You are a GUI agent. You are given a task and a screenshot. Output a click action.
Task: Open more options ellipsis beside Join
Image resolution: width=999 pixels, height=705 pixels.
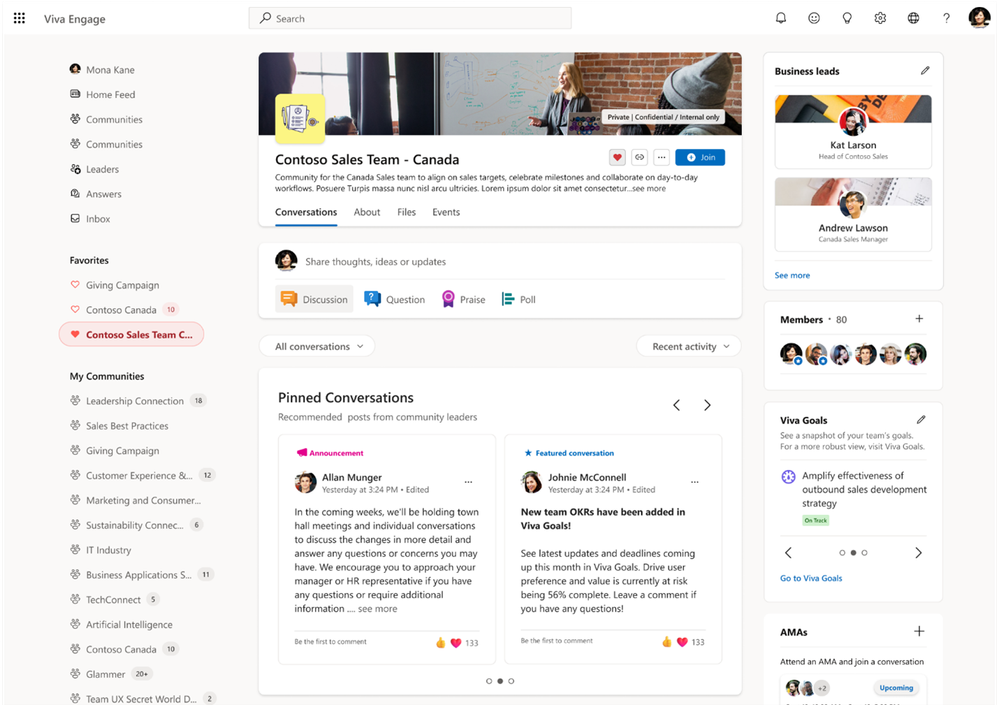click(661, 157)
